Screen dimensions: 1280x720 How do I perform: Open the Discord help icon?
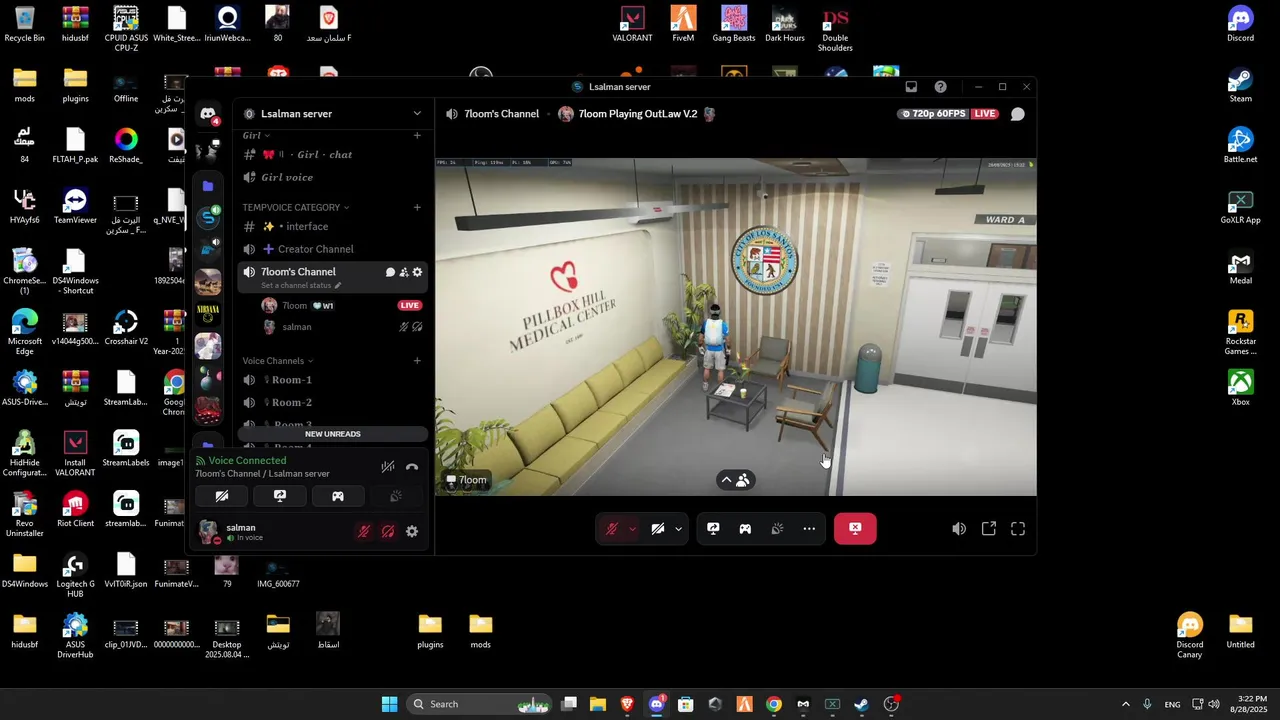point(940,87)
